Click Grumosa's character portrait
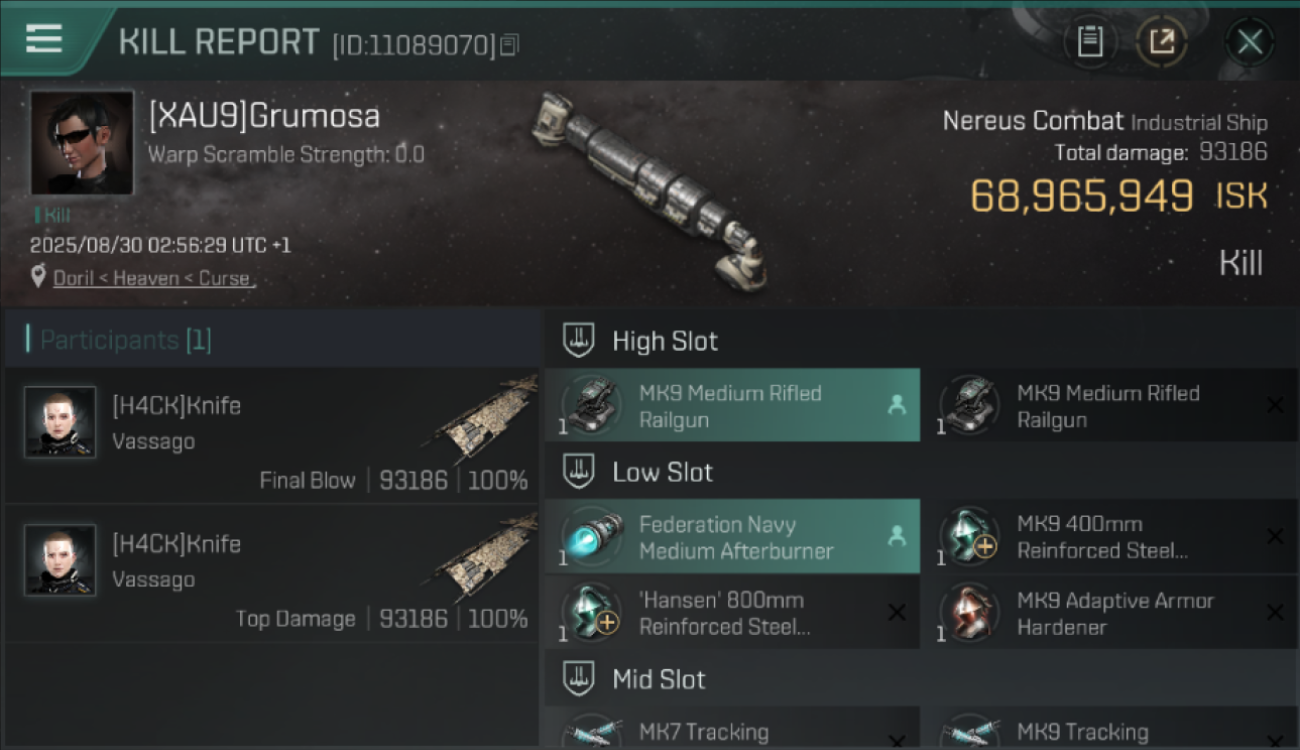 [x=81, y=142]
